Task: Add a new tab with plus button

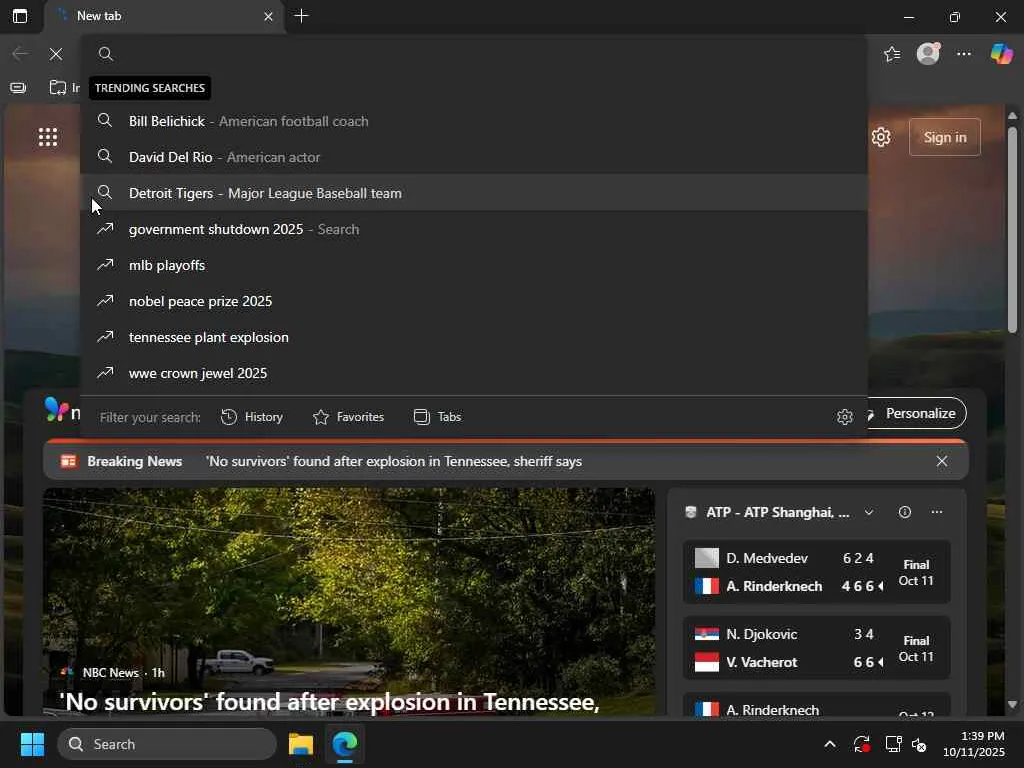Action: [301, 16]
